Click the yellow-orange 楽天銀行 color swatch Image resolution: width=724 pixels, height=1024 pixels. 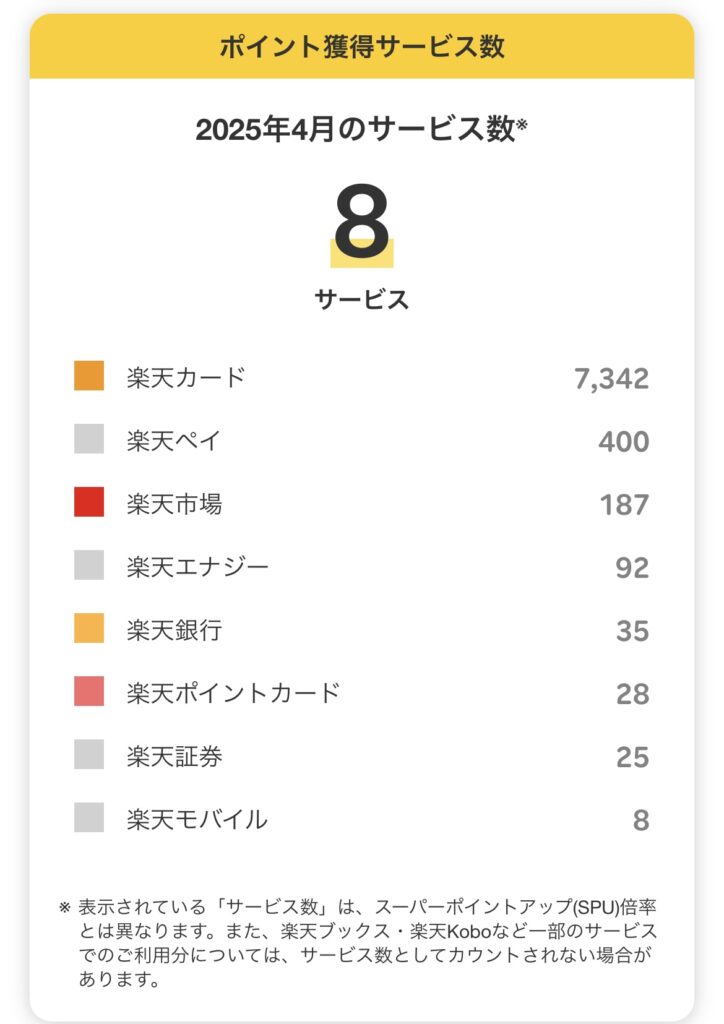[x=89, y=628]
